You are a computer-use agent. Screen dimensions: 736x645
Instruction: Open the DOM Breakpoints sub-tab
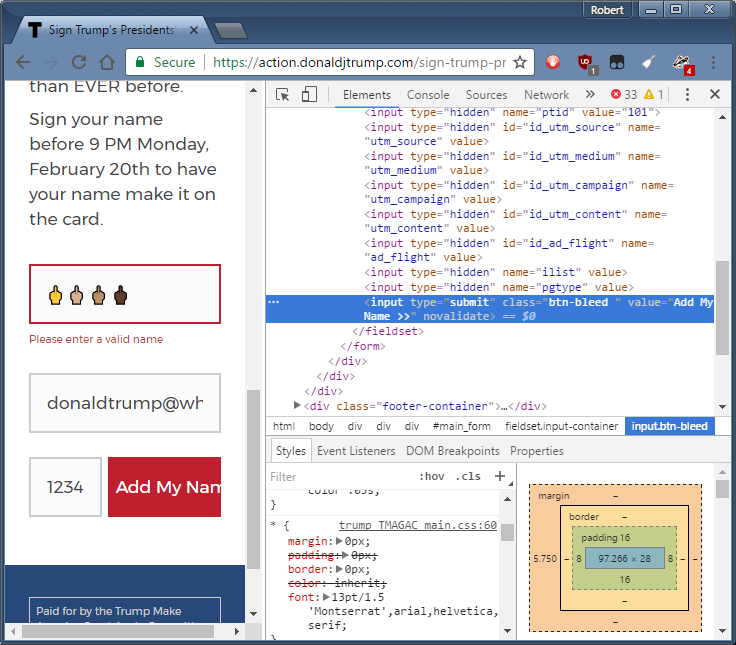[452, 451]
